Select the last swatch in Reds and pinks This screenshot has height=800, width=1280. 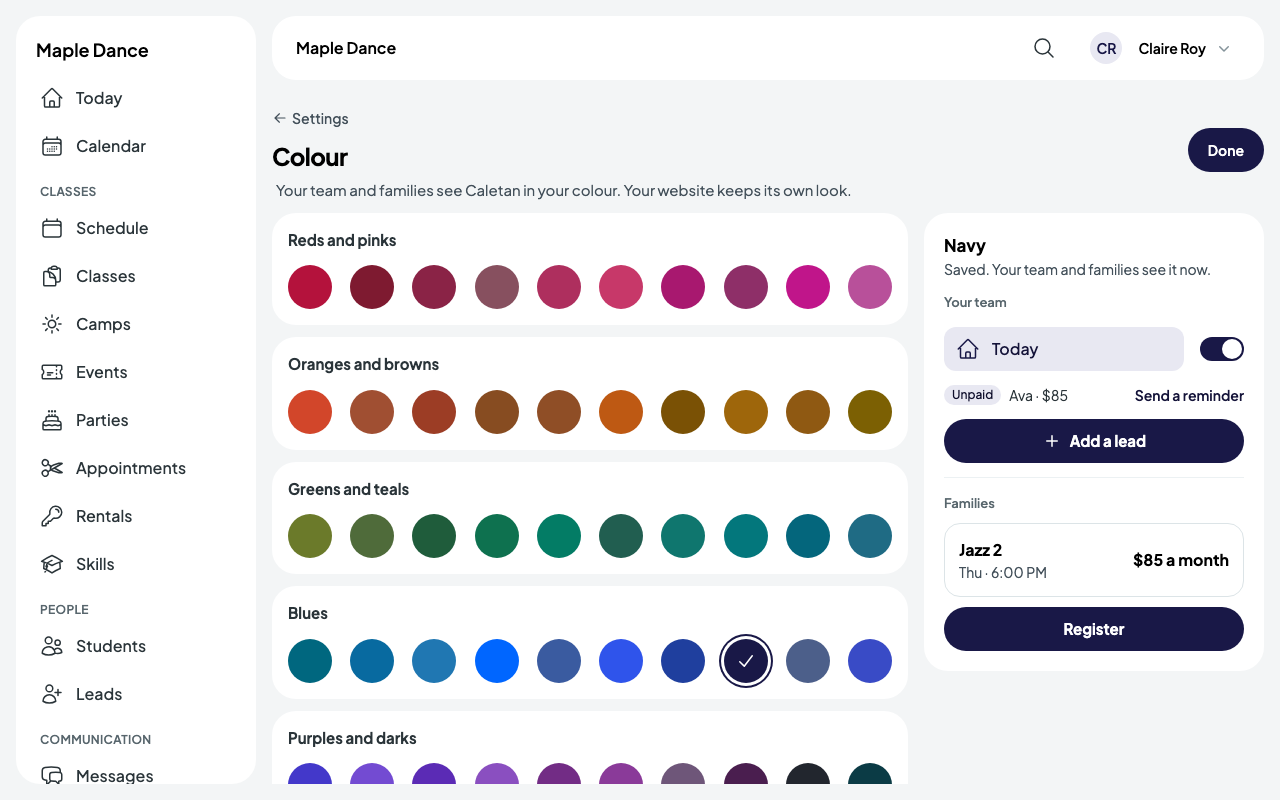870,287
